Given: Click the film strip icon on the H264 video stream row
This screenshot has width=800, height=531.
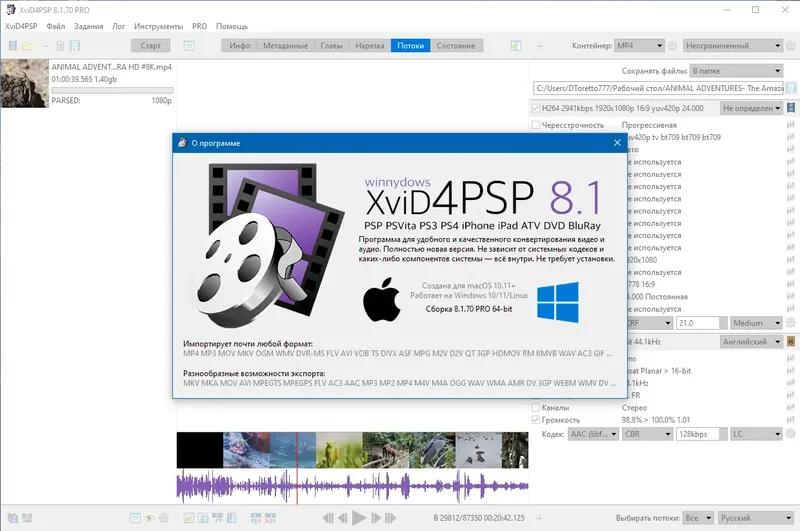Looking at the screenshot, I should point(791,108).
